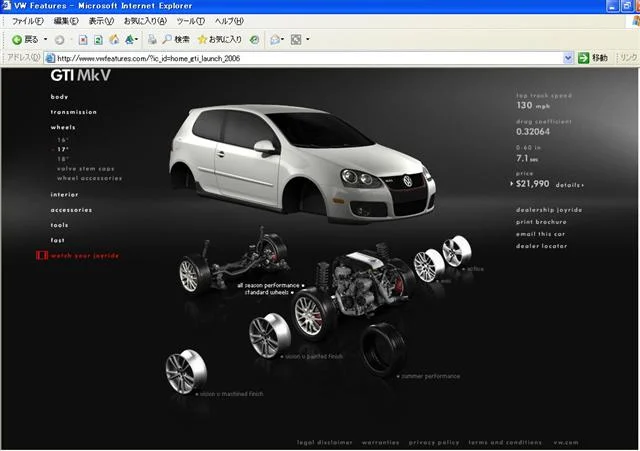Expand the fast section in left menu

[x=58, y=240]
